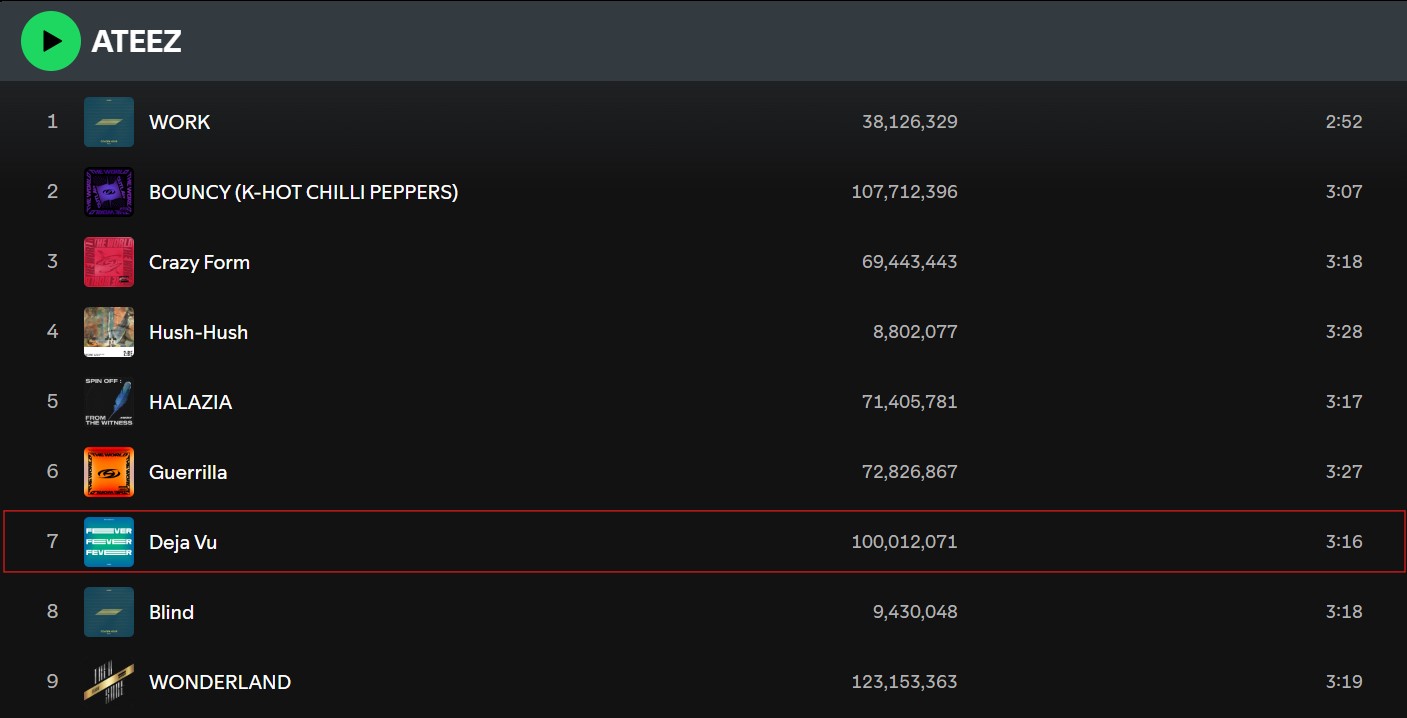The height and width of the screenshot is (718, 1407).
Task: Select the 9,430,048 plays figure
Action: coord(915,612)
